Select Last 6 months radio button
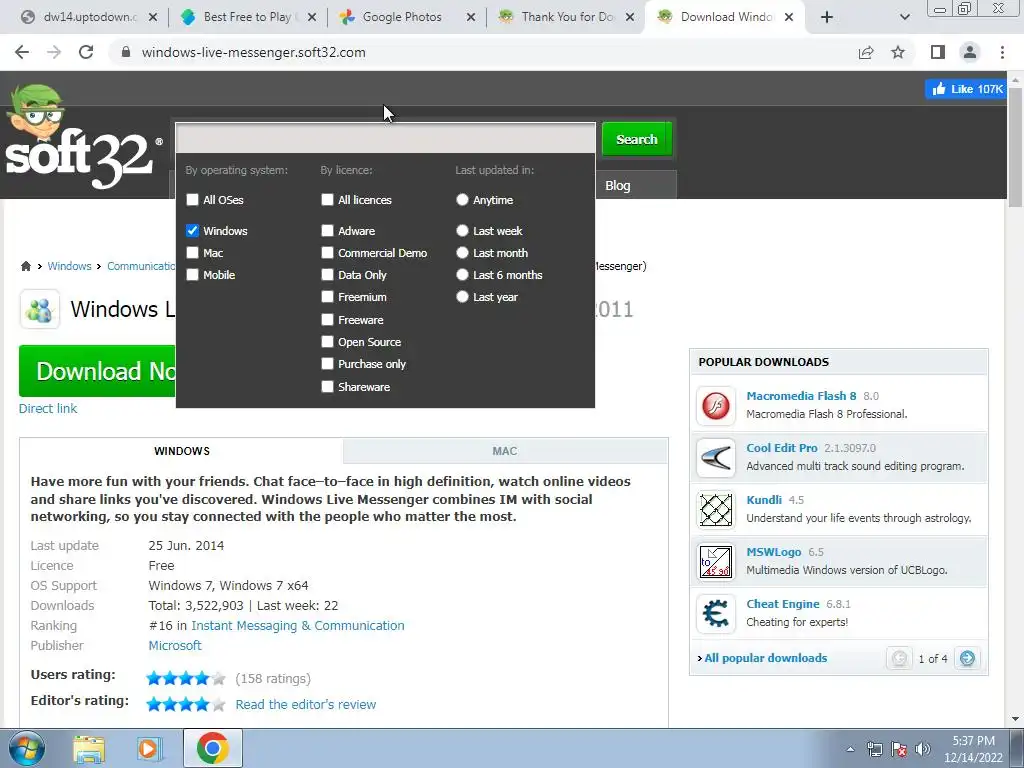Viewport: 1024px width, 768px height. (462, 275)
